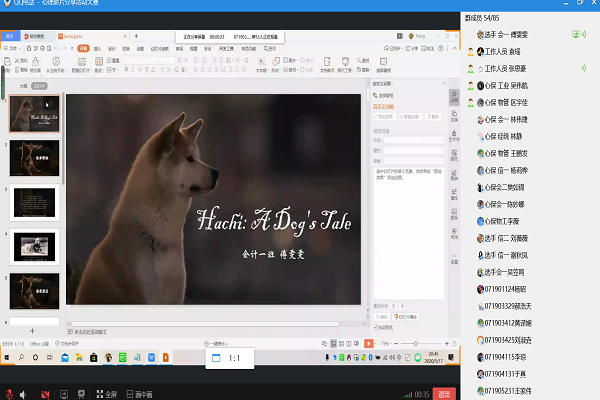The image size is (600, 400).
Task: Open the 稻壳模板 template tab
Action: click(36, 36)
